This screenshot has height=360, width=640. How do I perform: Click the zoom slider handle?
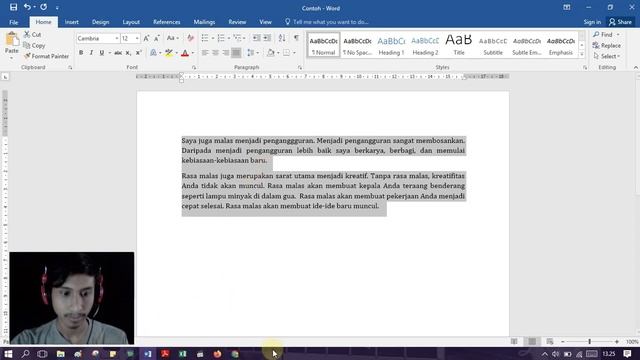[x=589, y=341]
